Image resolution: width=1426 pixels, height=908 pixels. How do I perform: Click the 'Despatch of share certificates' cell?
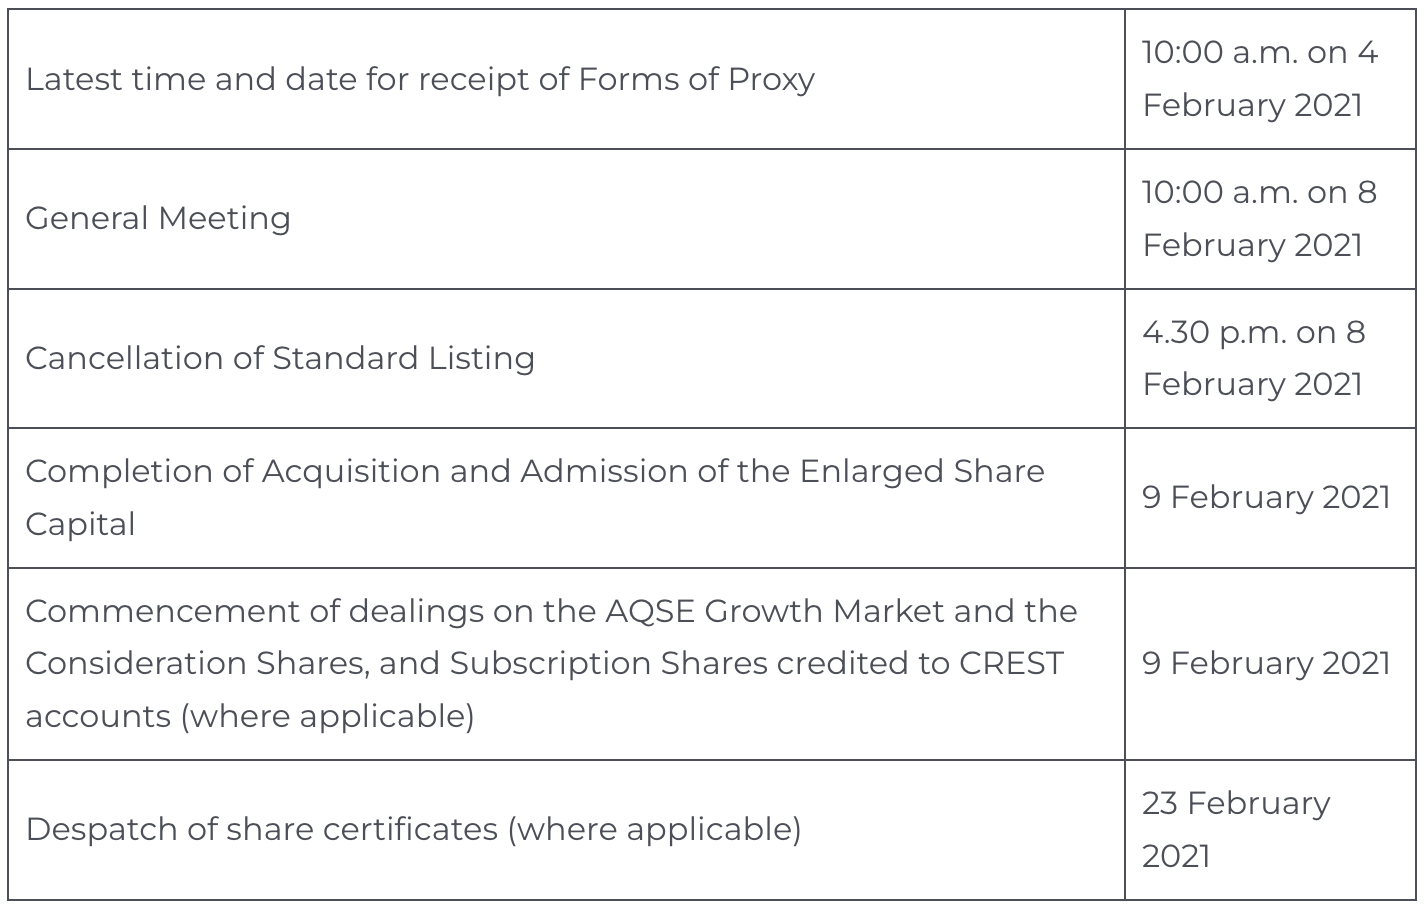click(x=413, y=829)
